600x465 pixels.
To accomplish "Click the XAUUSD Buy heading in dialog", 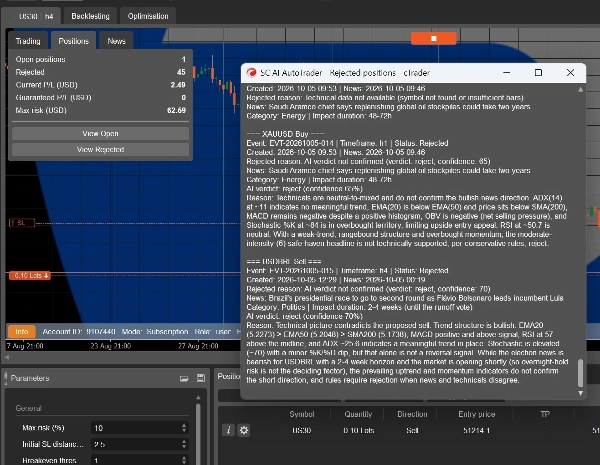I will [285, 134].
